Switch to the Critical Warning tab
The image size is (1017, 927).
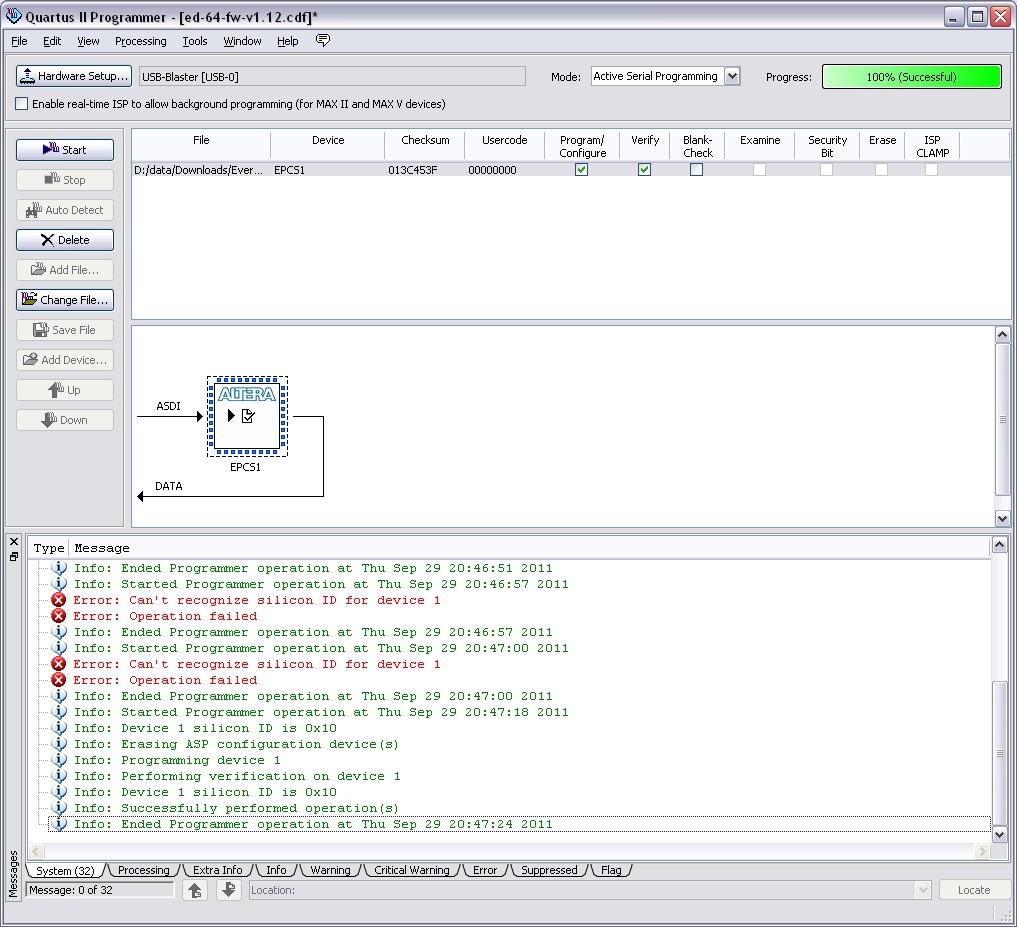coord(411,870)
